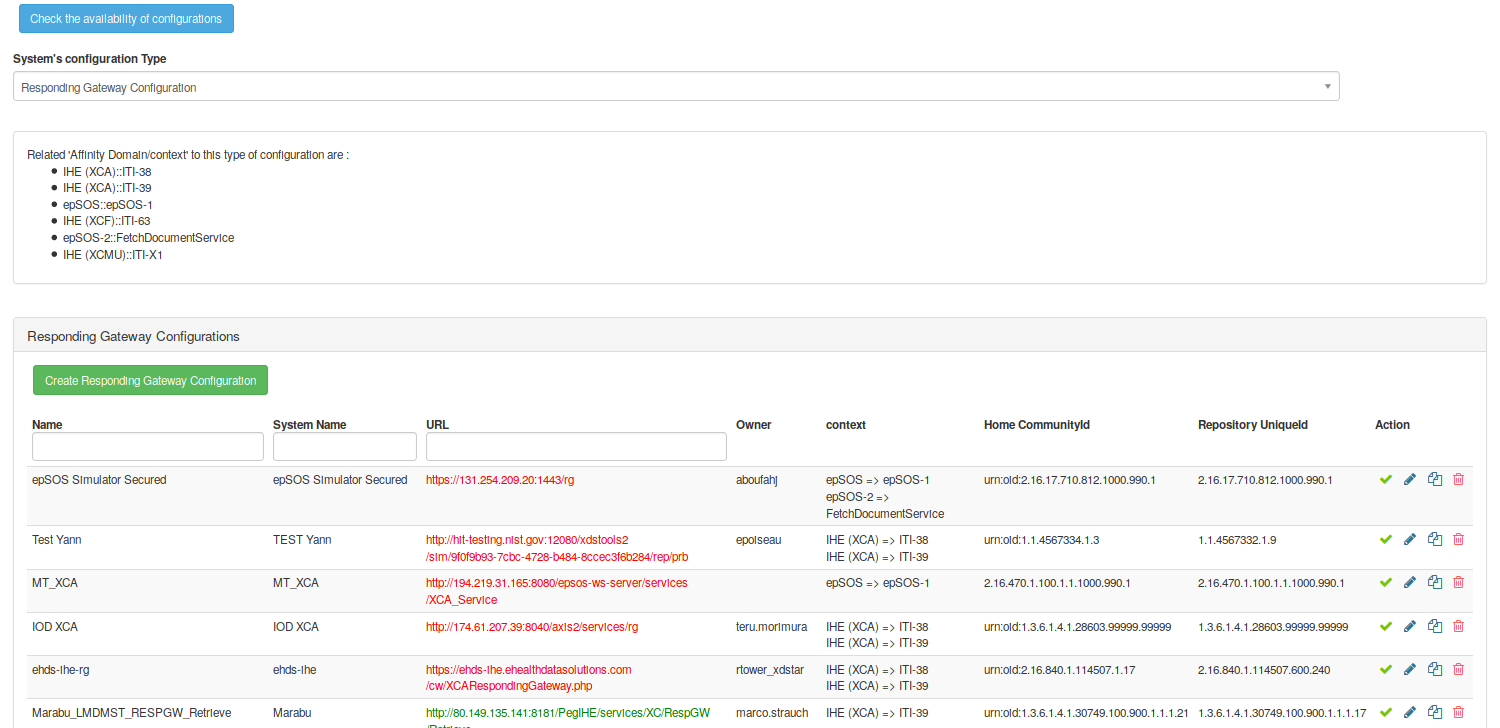
Task: Duplicate the MT_XCA configuration using copy icon
Action: tap(1435, 583)
